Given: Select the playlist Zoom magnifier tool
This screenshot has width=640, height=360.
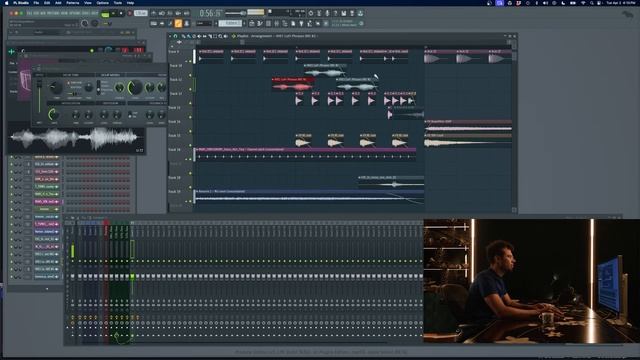Looking at the screenshot, I should [x=220, y=36].
